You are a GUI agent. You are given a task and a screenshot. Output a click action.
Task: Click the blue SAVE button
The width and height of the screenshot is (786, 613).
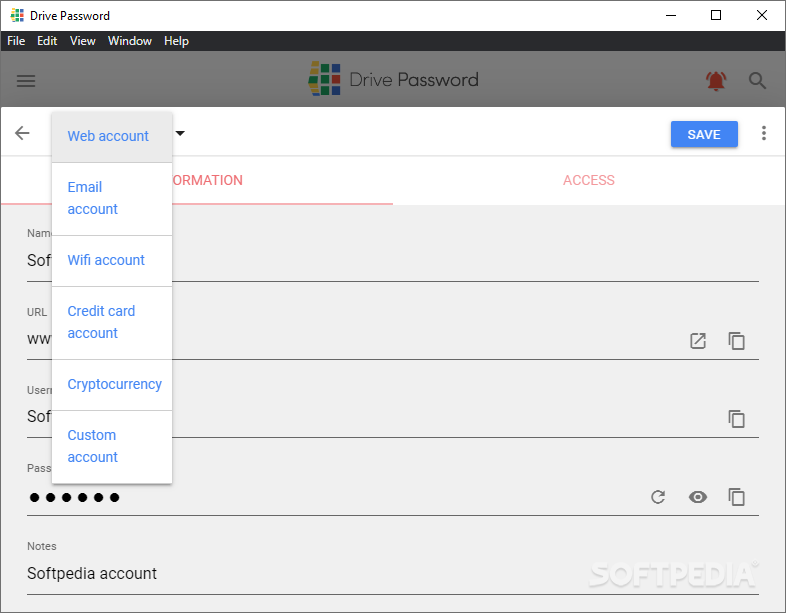(704, 134)
